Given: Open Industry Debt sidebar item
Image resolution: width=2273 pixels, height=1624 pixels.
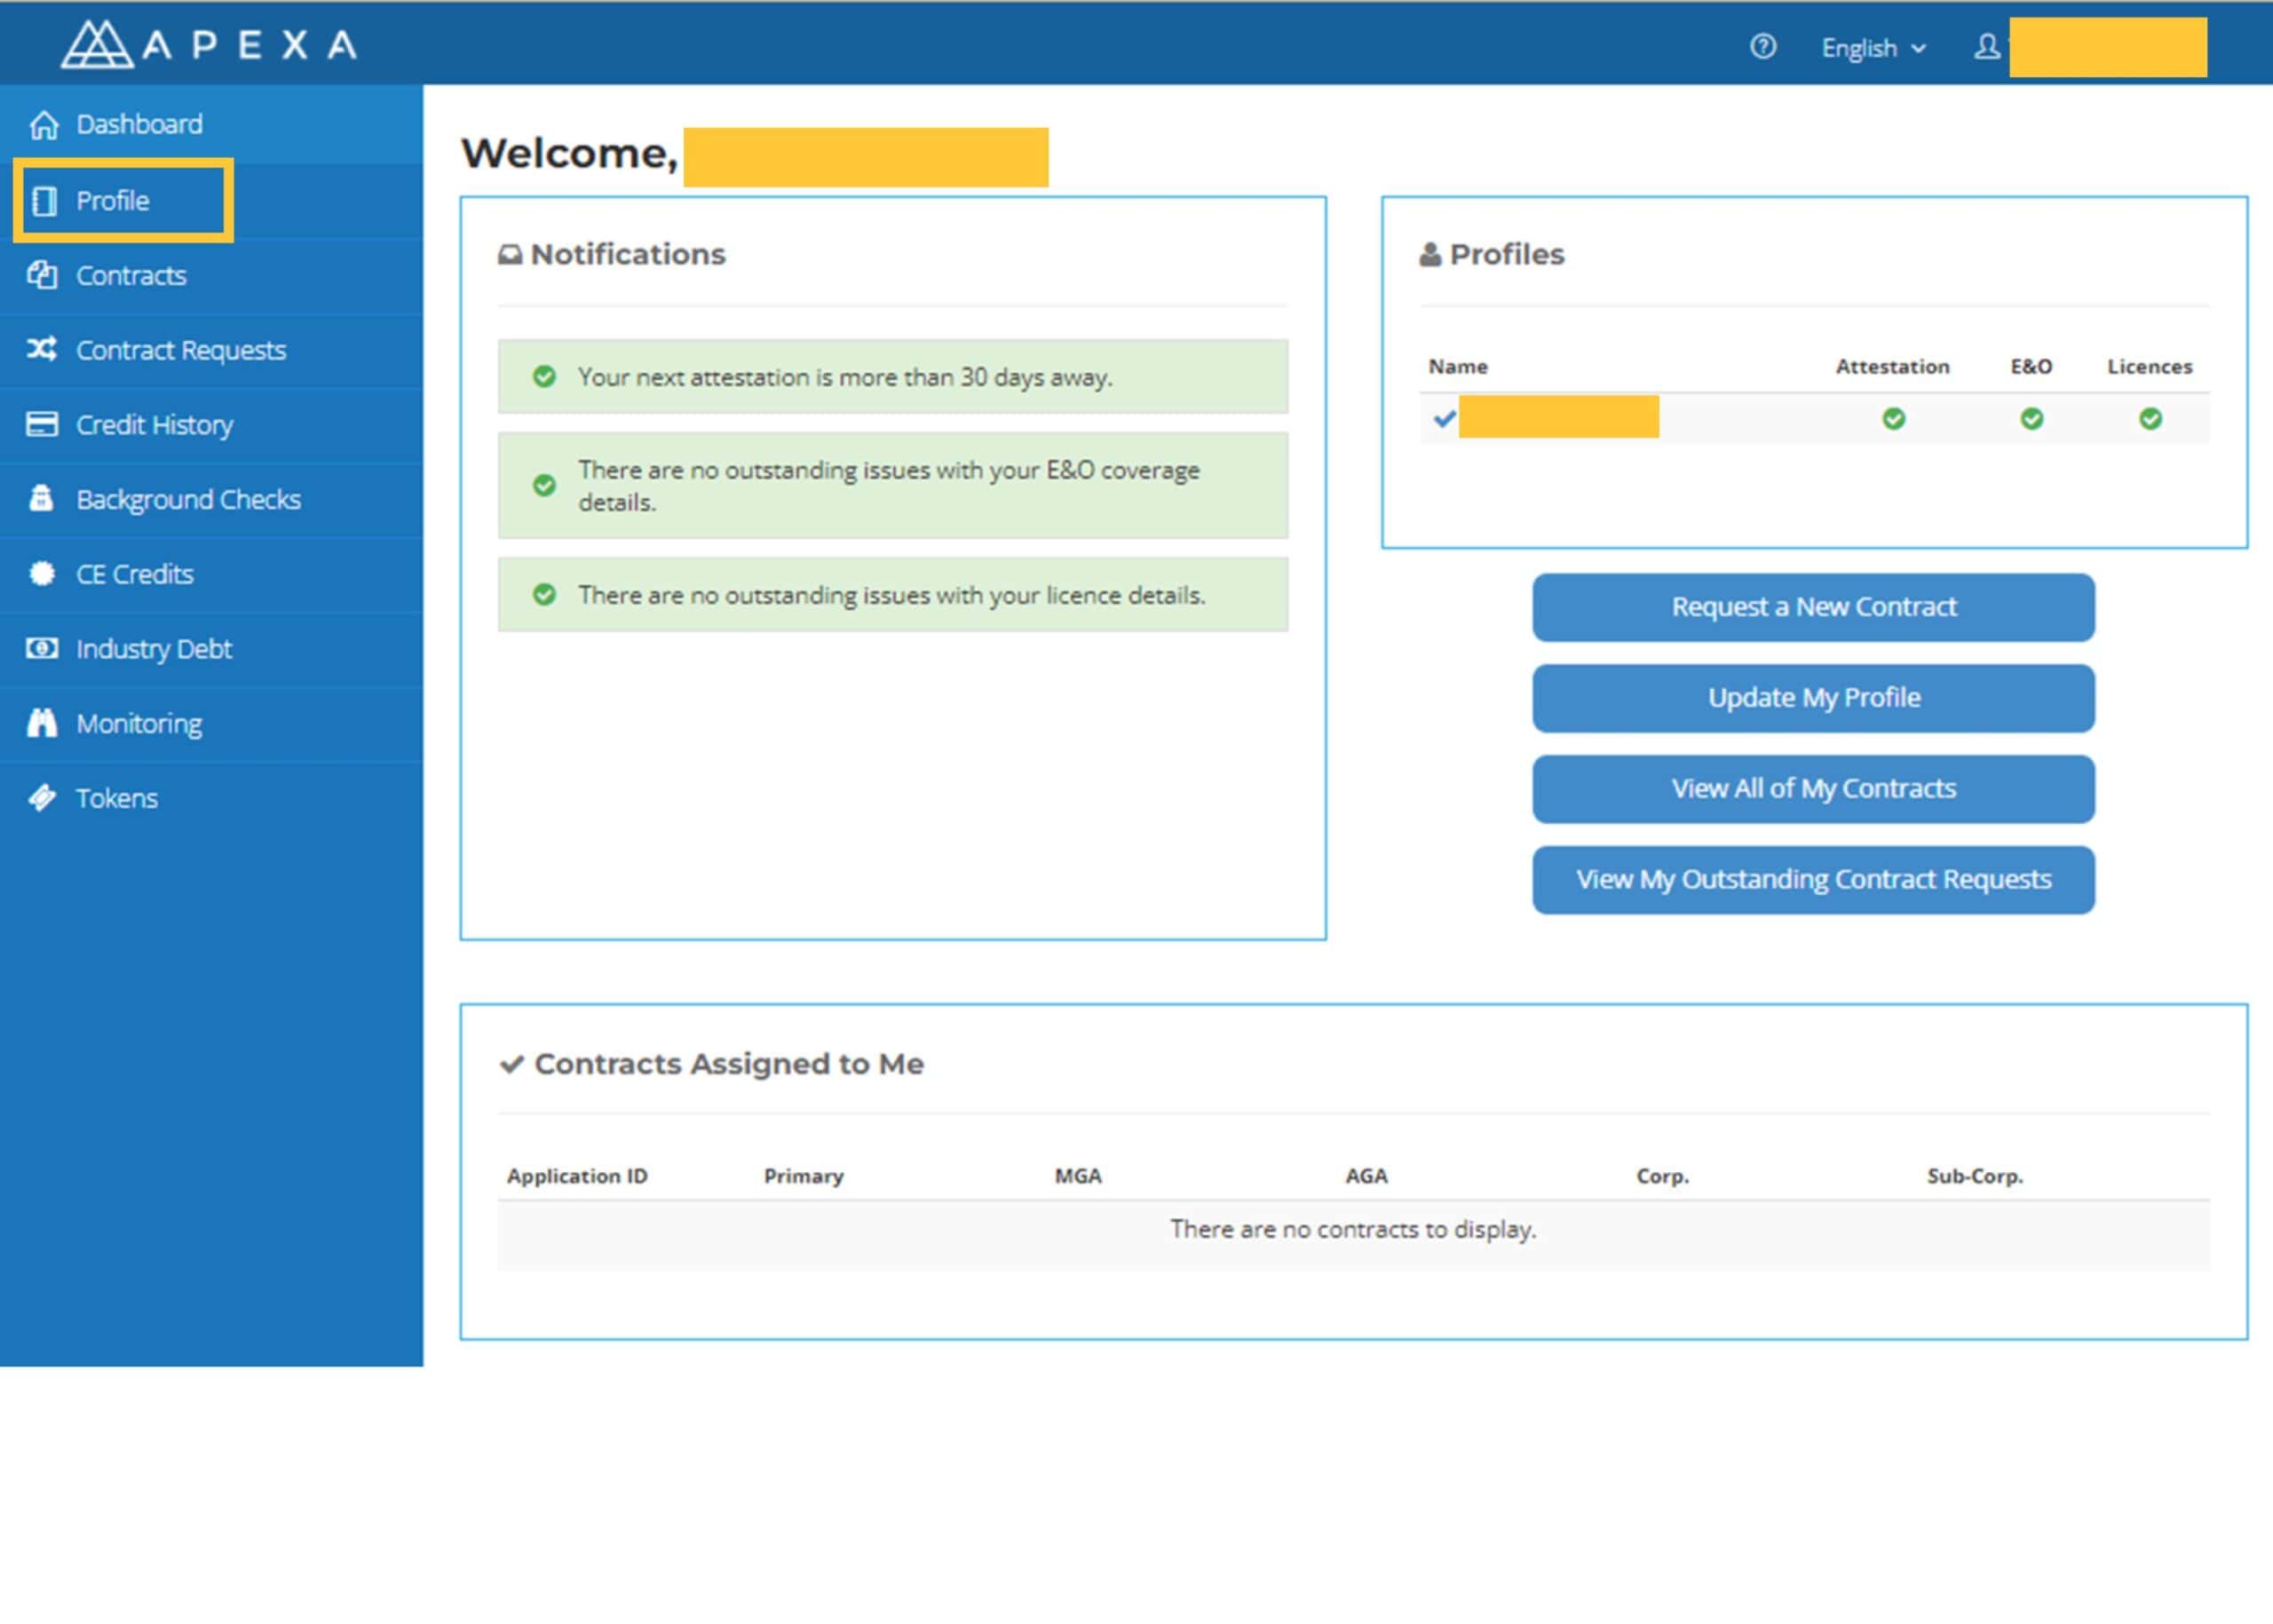Looking at the screenshot, I should (x=154, y=649).
